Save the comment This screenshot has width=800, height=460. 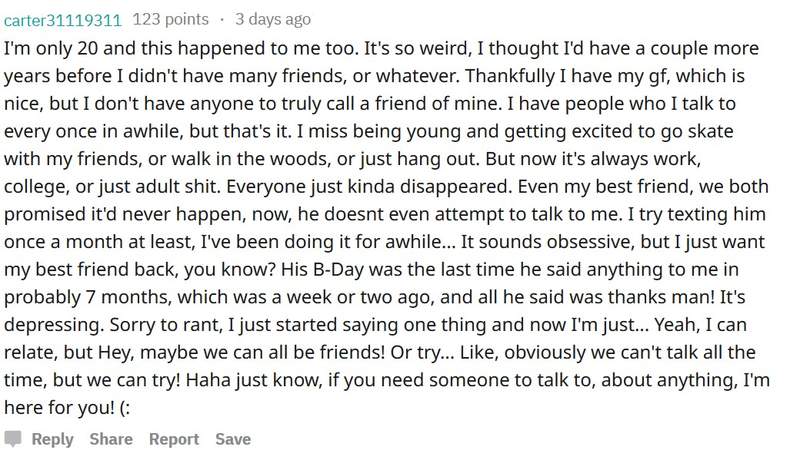point(233,439)
